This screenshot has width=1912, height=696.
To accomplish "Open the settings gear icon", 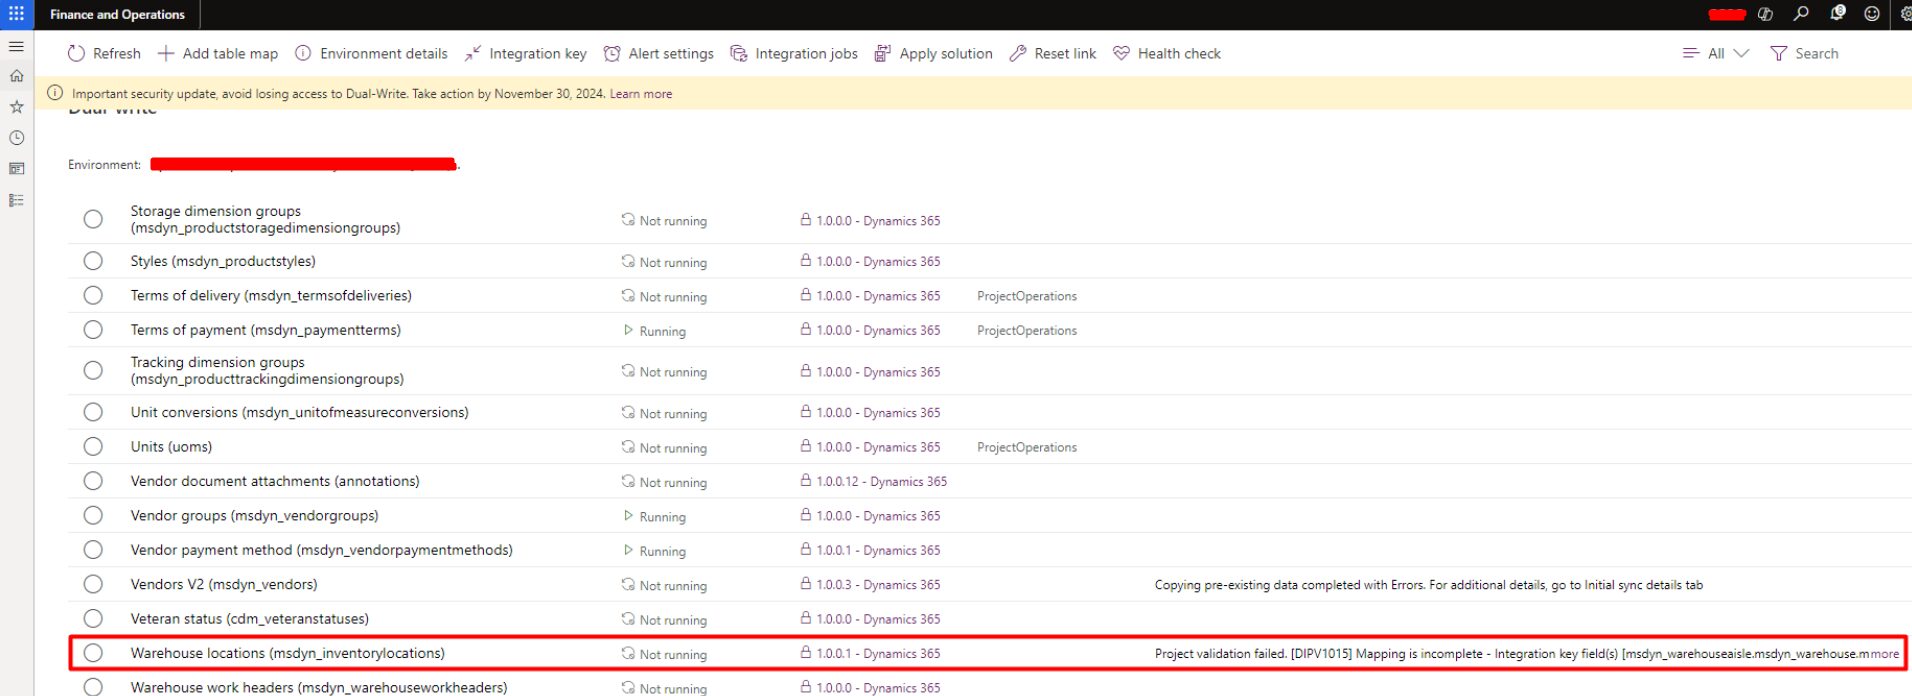I will click(x=1905, y=14).
